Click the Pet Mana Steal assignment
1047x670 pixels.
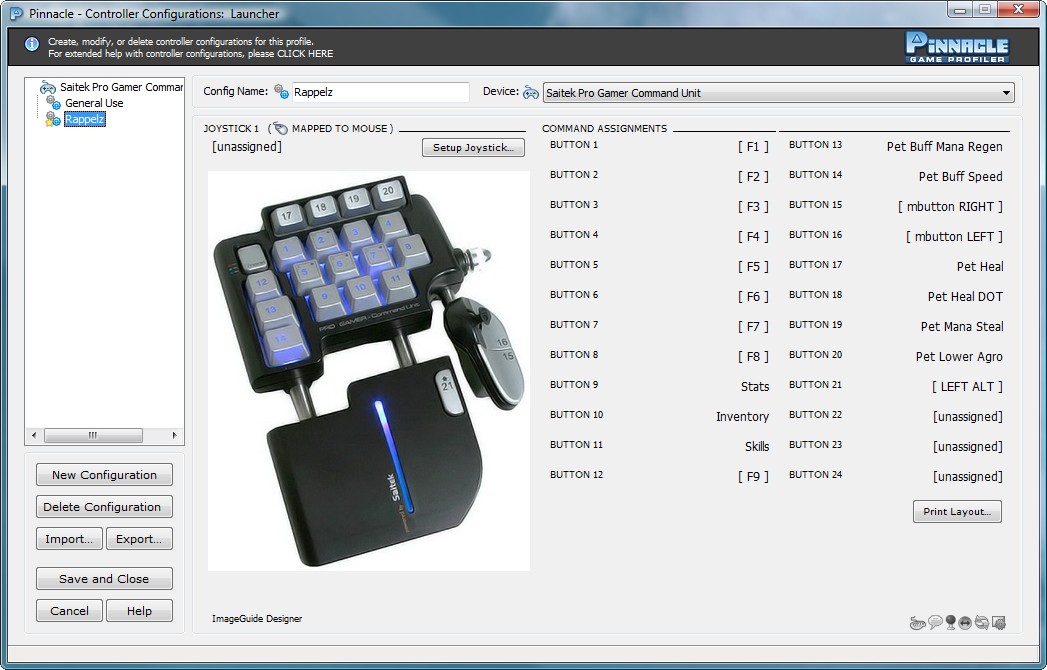[x=962, y=327]
